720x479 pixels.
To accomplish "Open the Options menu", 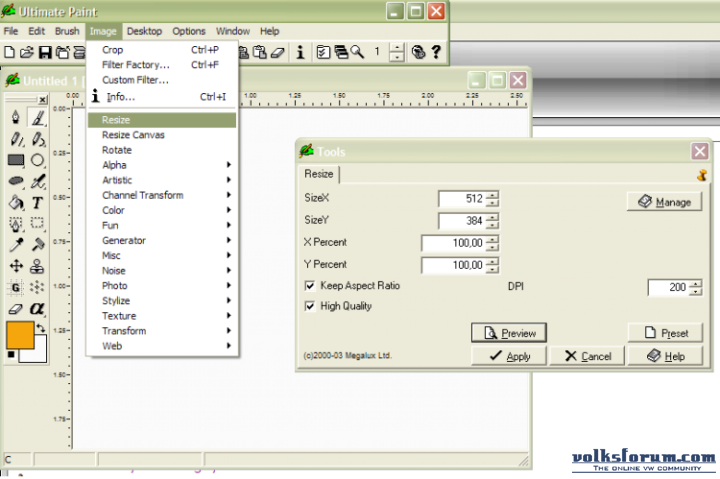I will pyautogui.click(x=189, y=31).
